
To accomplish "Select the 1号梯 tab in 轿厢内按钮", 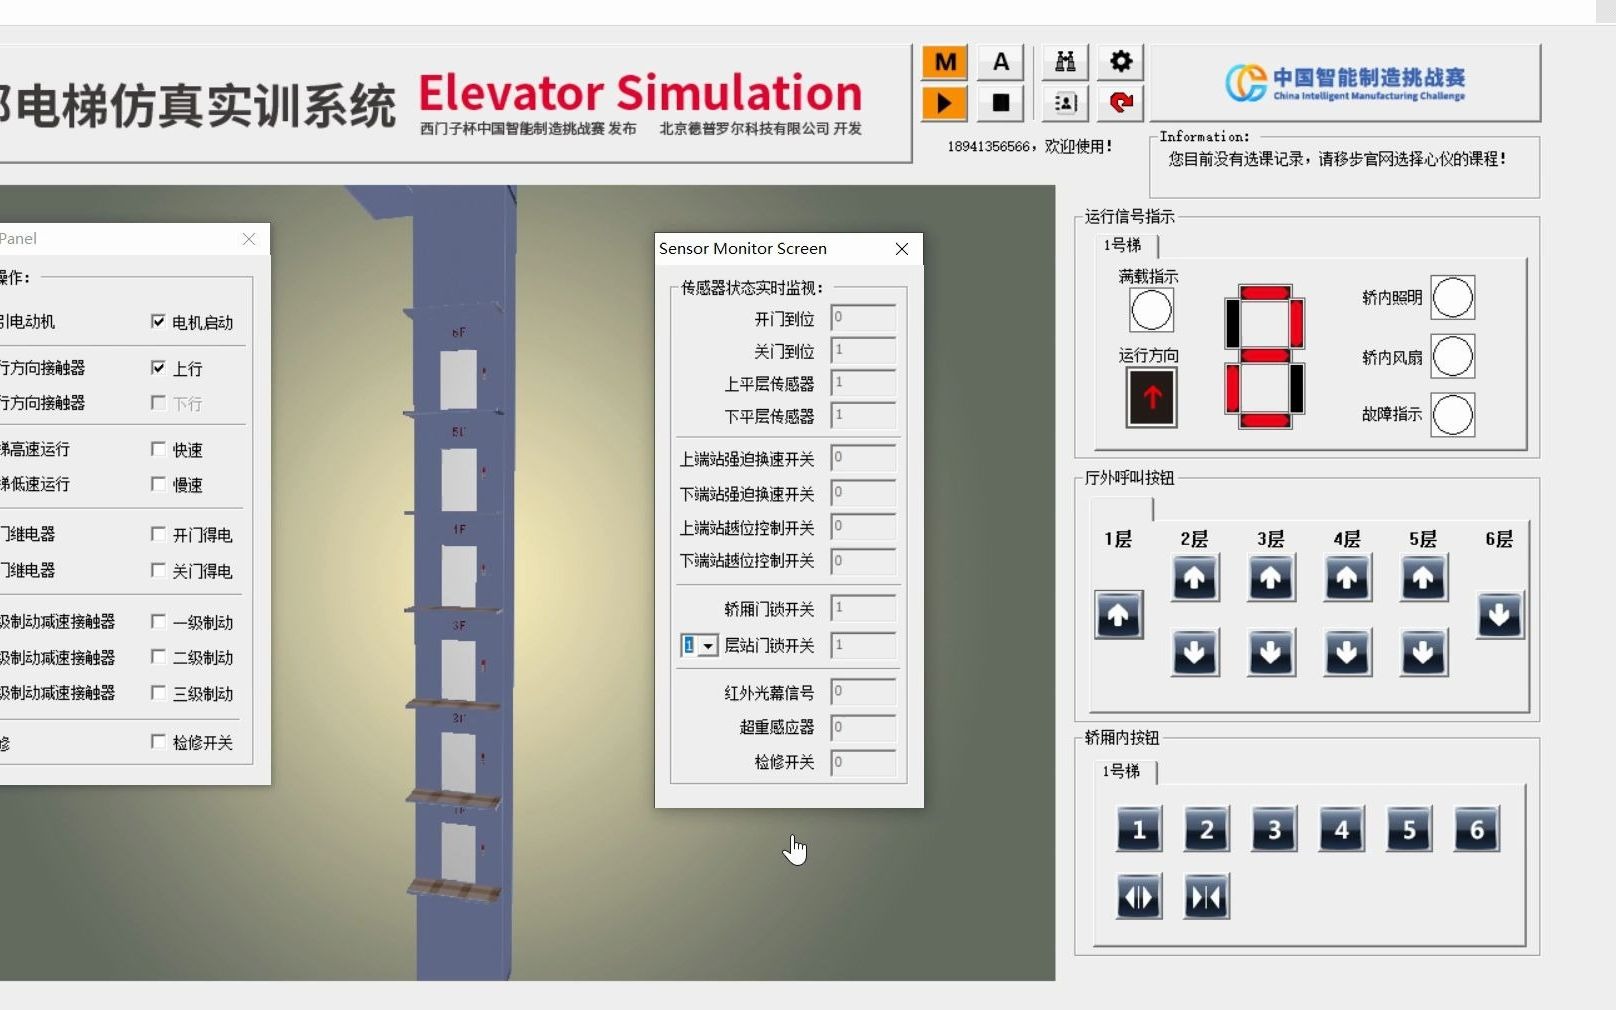I will [x=1121, y=771].
